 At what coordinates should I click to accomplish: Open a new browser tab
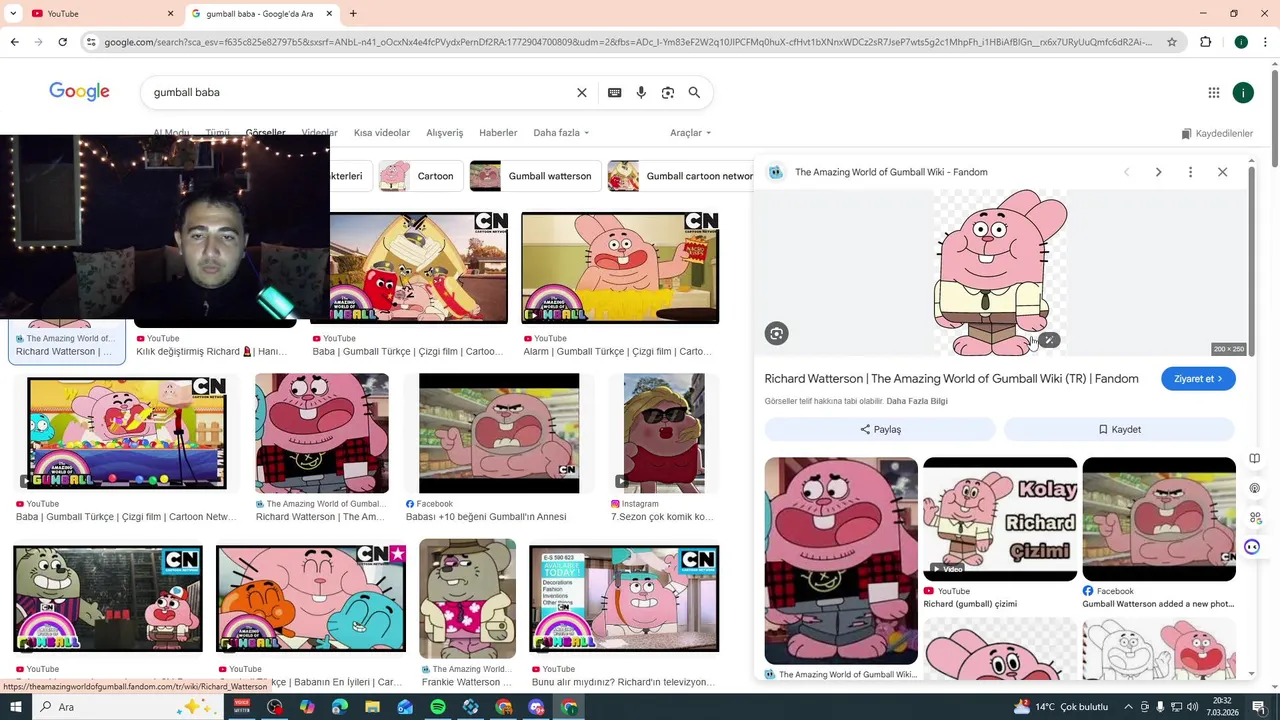(x=353, y=13)
